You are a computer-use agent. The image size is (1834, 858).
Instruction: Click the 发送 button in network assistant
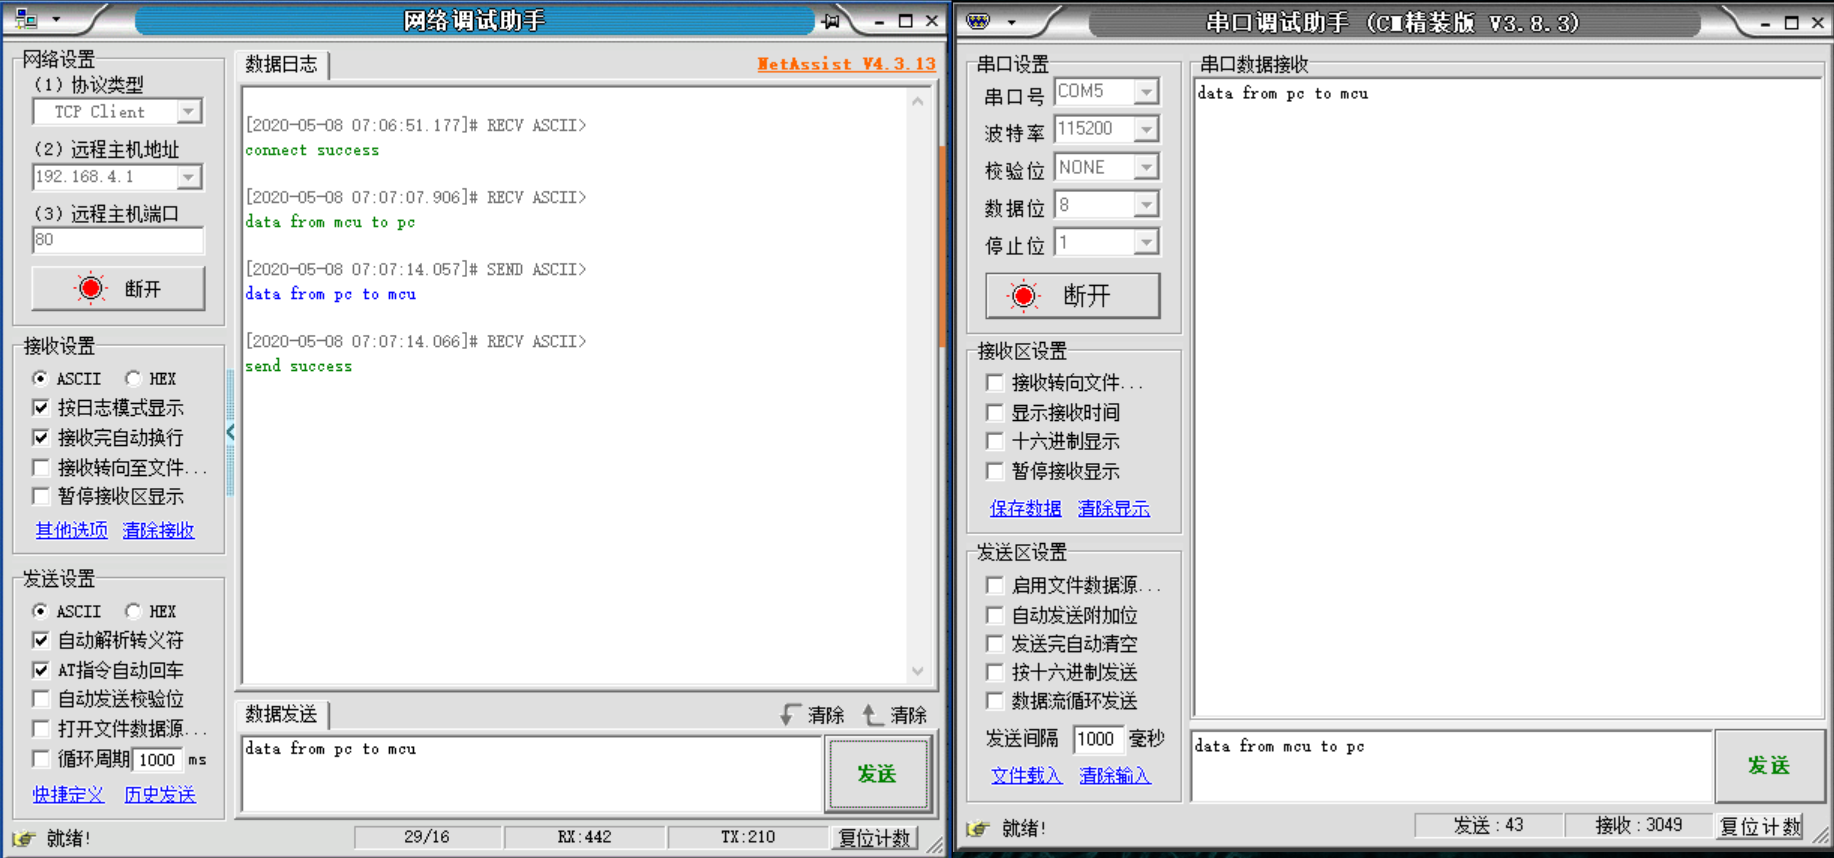pyautogui.click(x=877, y=773)
